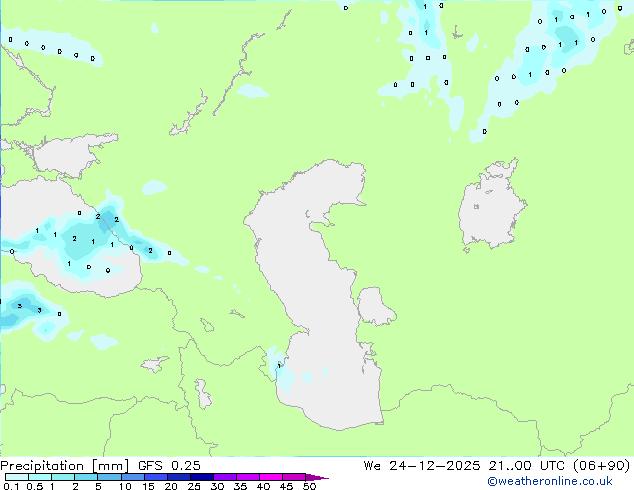The height and width of the screenshot is (490, 634).
Task: Select the 40–45 mm magenta legend swatch
Action: click(x=271, y=477)
